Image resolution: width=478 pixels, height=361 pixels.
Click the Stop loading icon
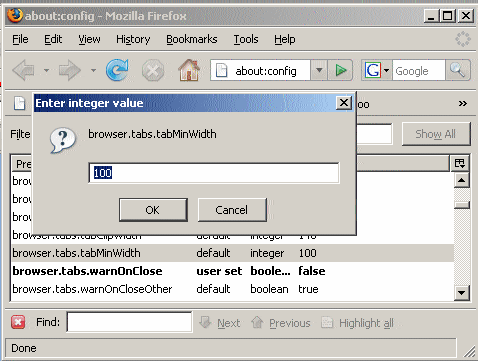pyautogui.click(x=153, y=70)
